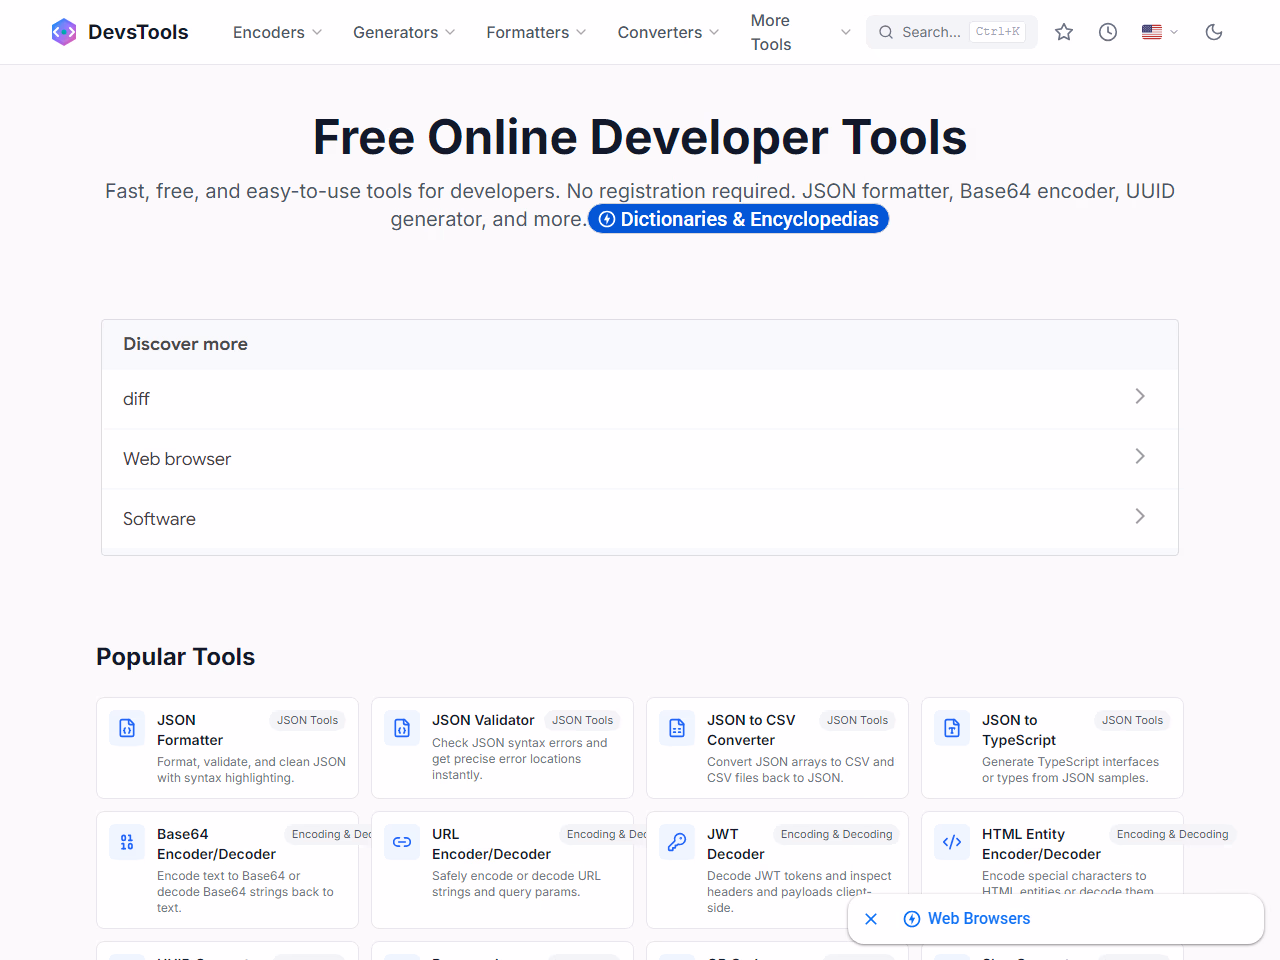Open language selector with US flag
Image resolution: width=1280 pixels, height=960 pixels.
coord(1159,32)
